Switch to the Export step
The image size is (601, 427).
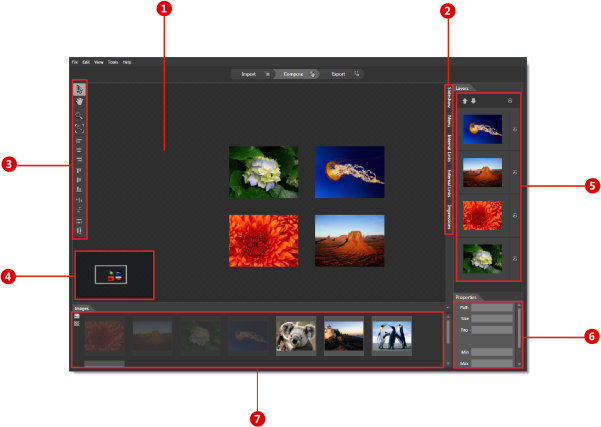pos(338,74)
